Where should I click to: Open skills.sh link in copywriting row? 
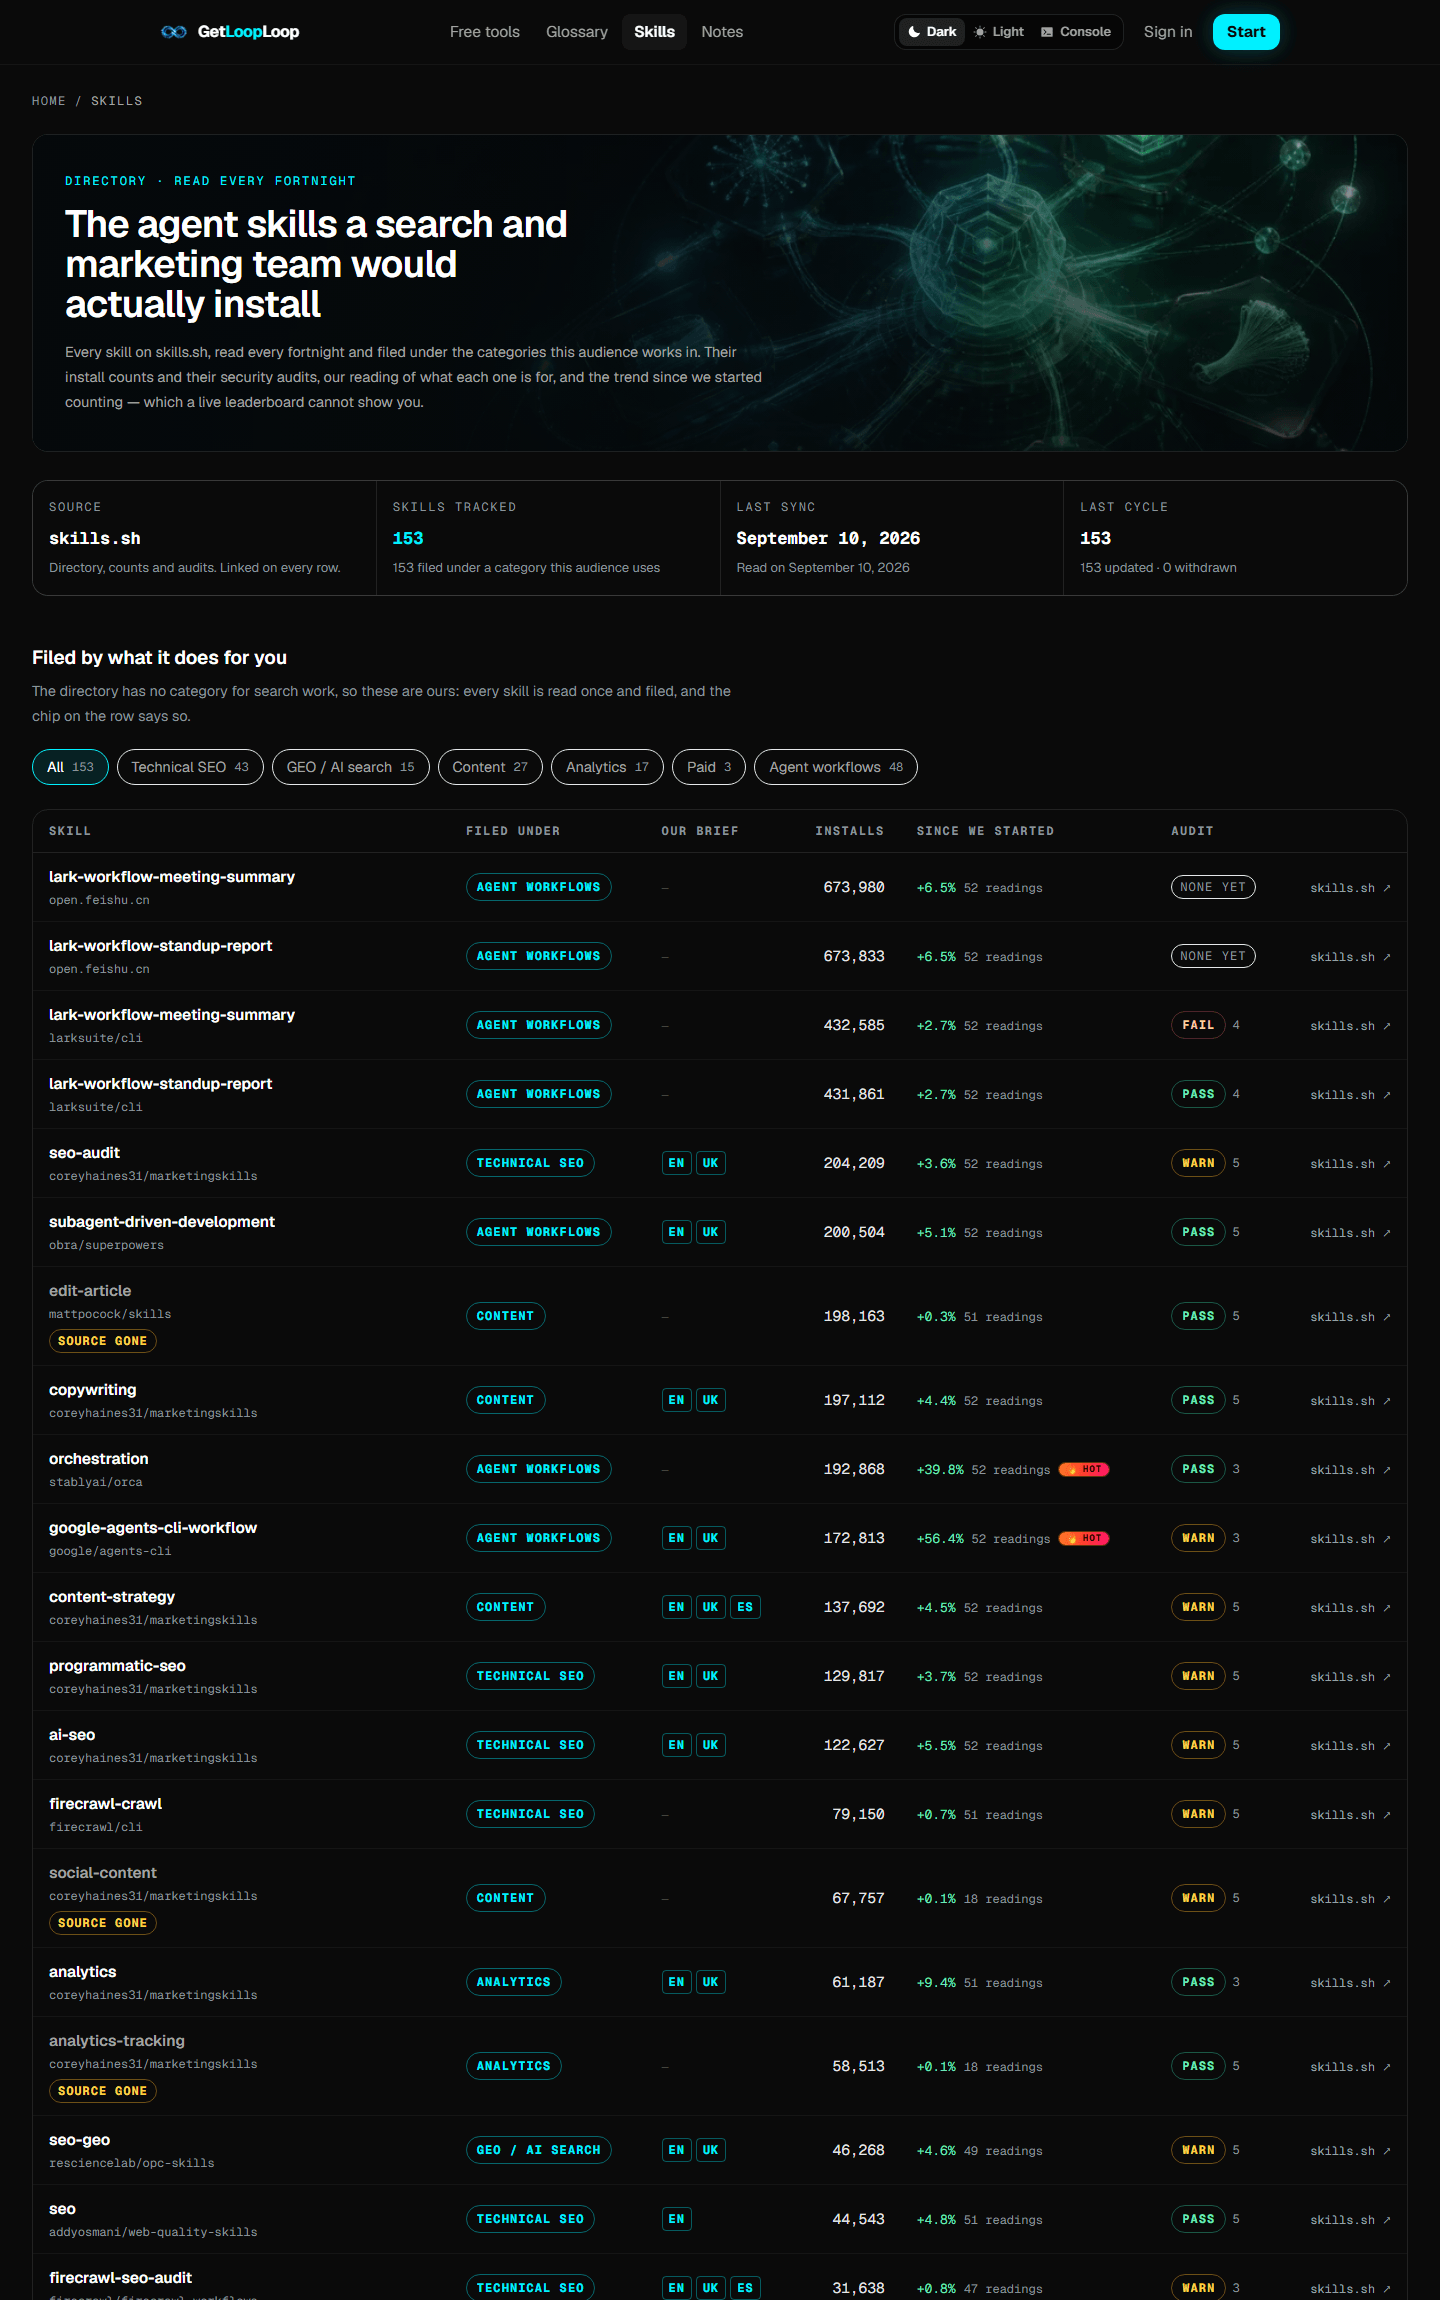point(1350,1401)
